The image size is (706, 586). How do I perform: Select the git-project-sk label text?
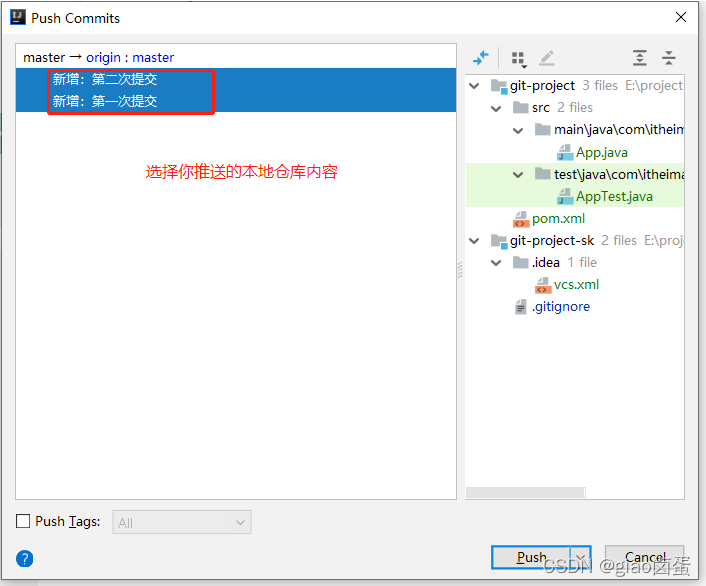click(552, 241)
